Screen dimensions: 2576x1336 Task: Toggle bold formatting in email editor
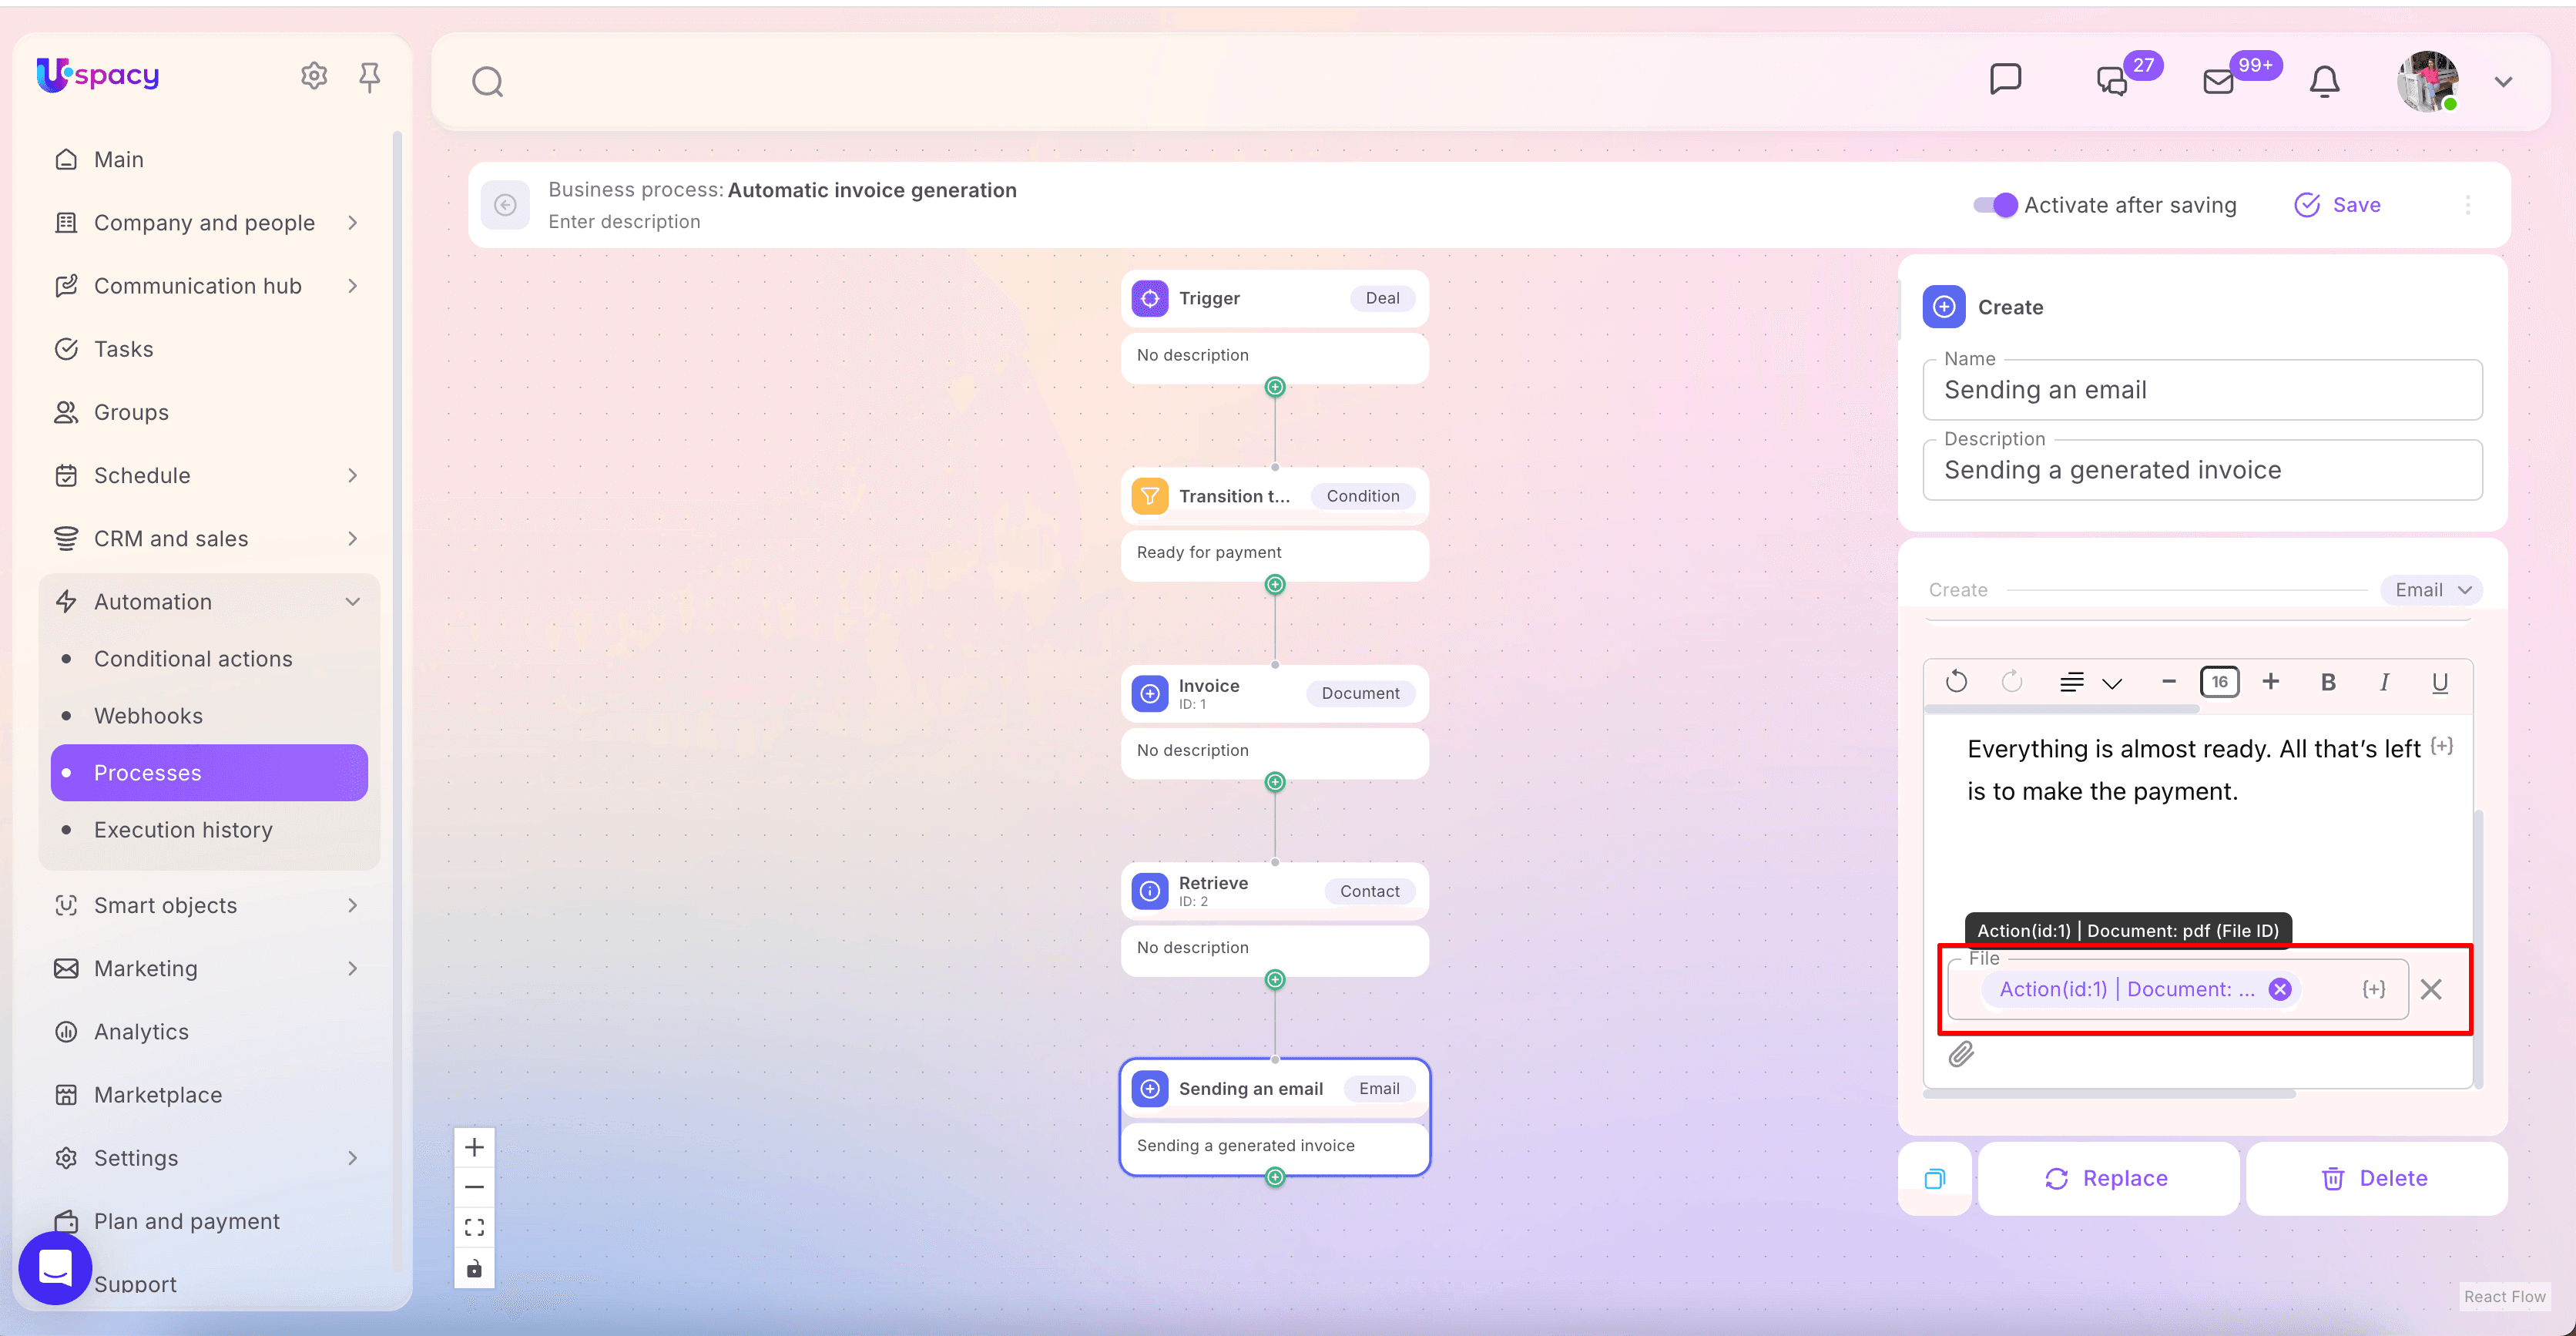click(x=2328, y=682)
